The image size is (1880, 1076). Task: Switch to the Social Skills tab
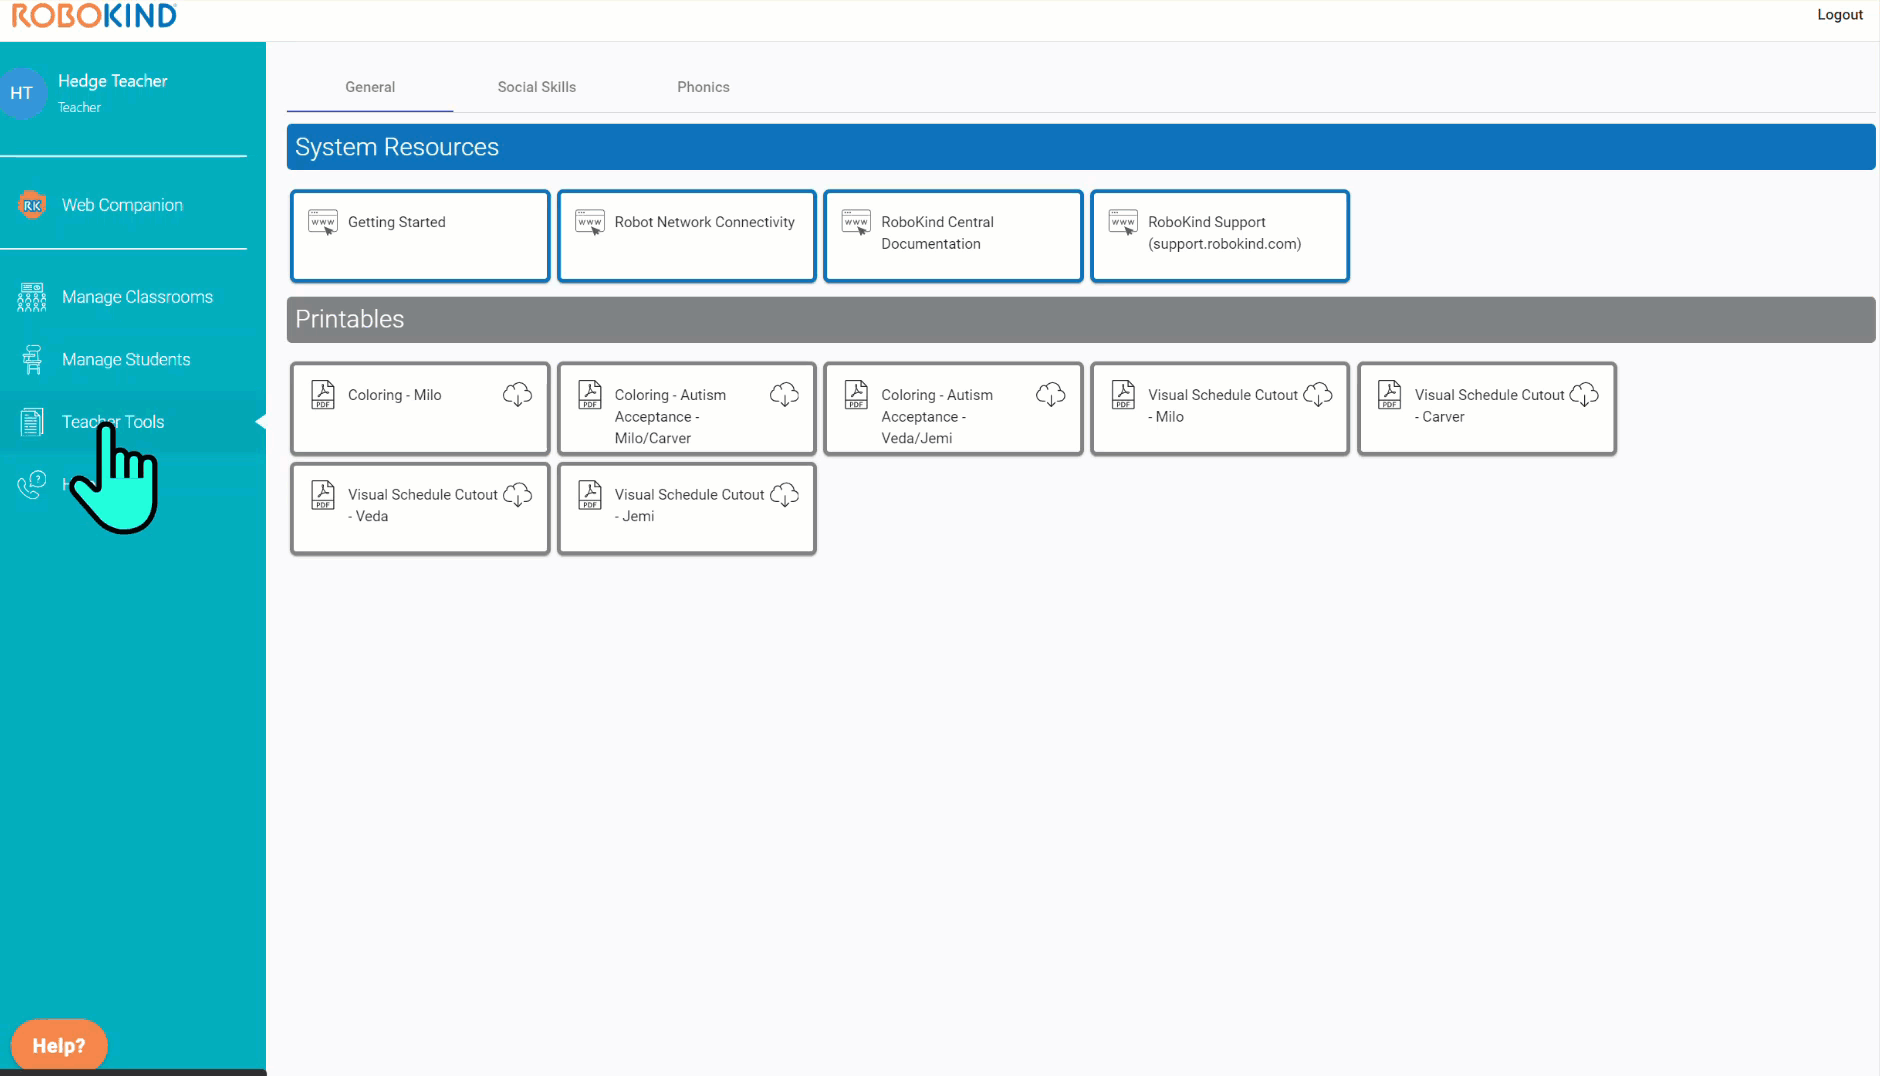click(x=536, y=87)
